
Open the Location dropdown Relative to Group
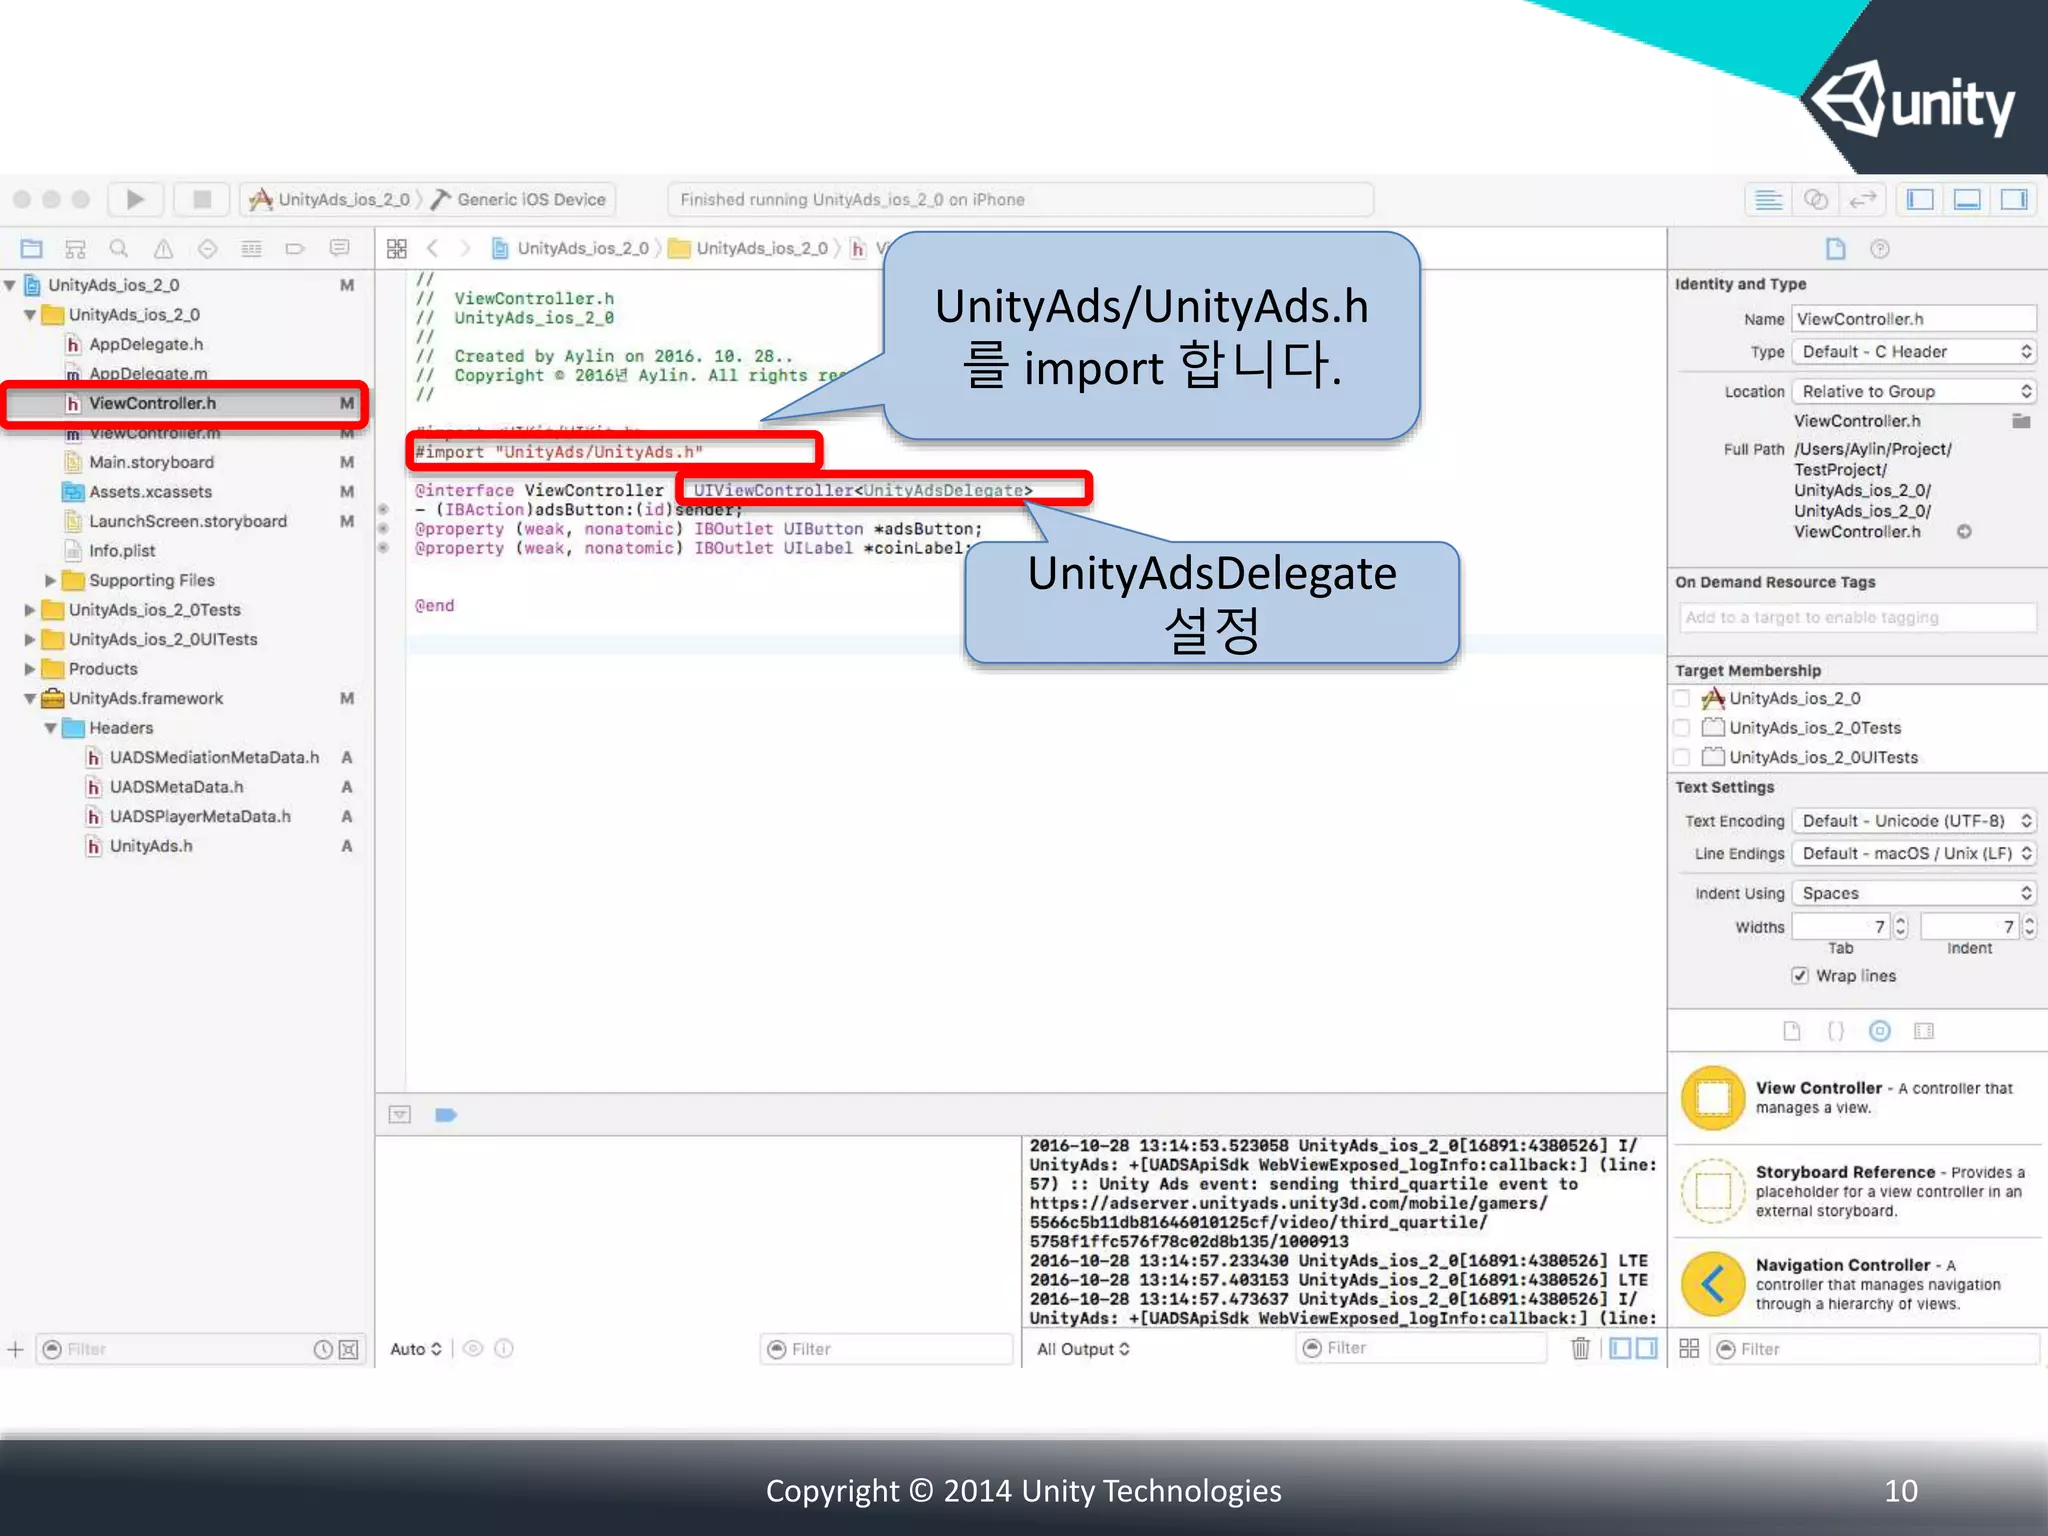[1914, 392]
